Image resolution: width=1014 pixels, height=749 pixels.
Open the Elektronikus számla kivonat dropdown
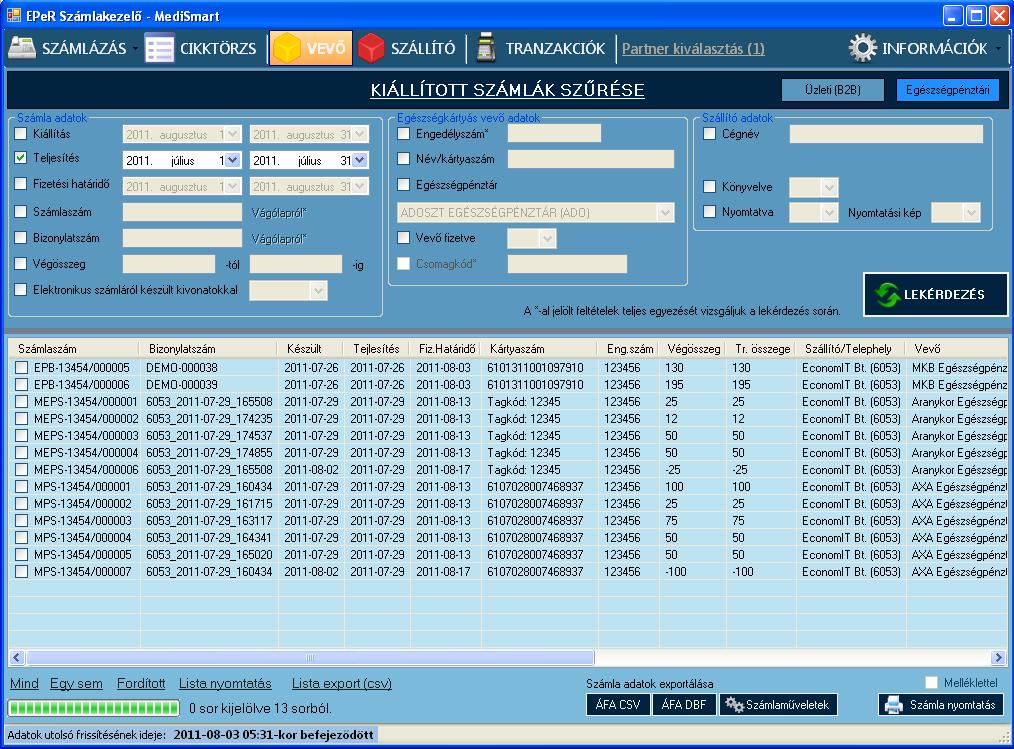[318, 290]
